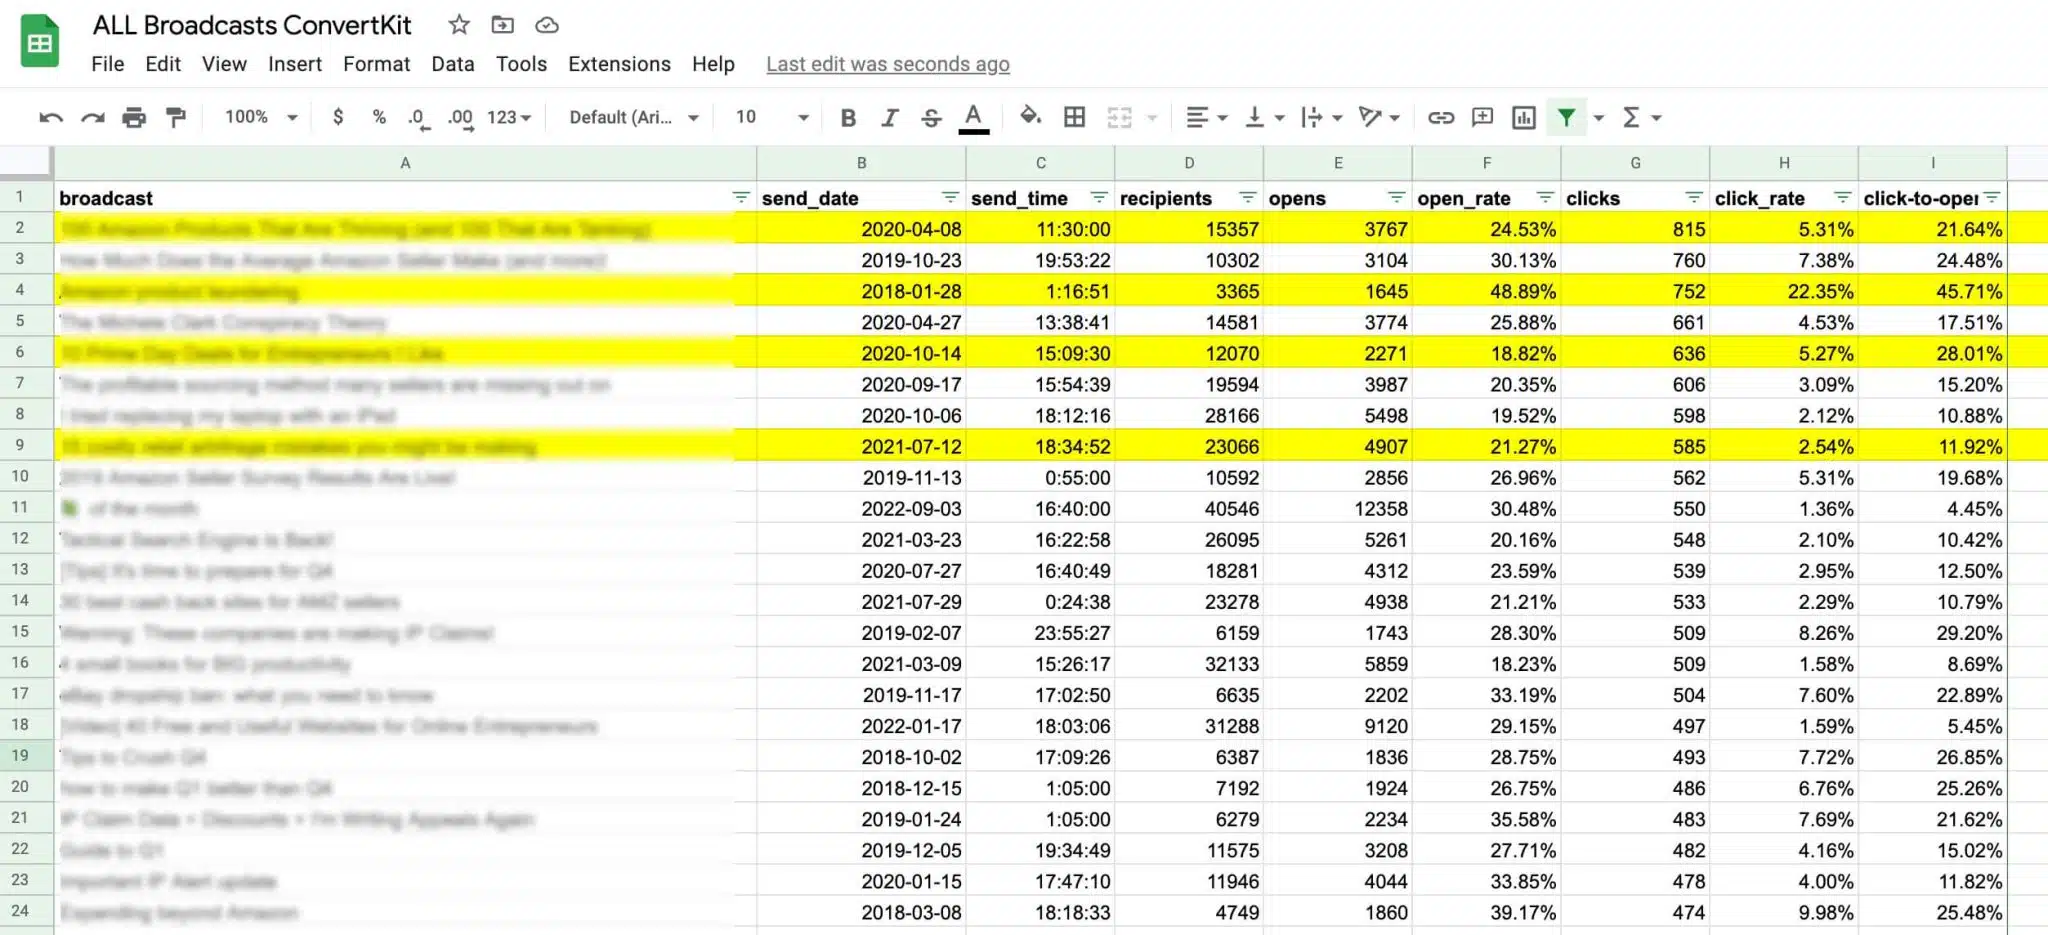Open the Borders tool icon
This screenshot has width=2048, height=935.
tap(1074, 118)
